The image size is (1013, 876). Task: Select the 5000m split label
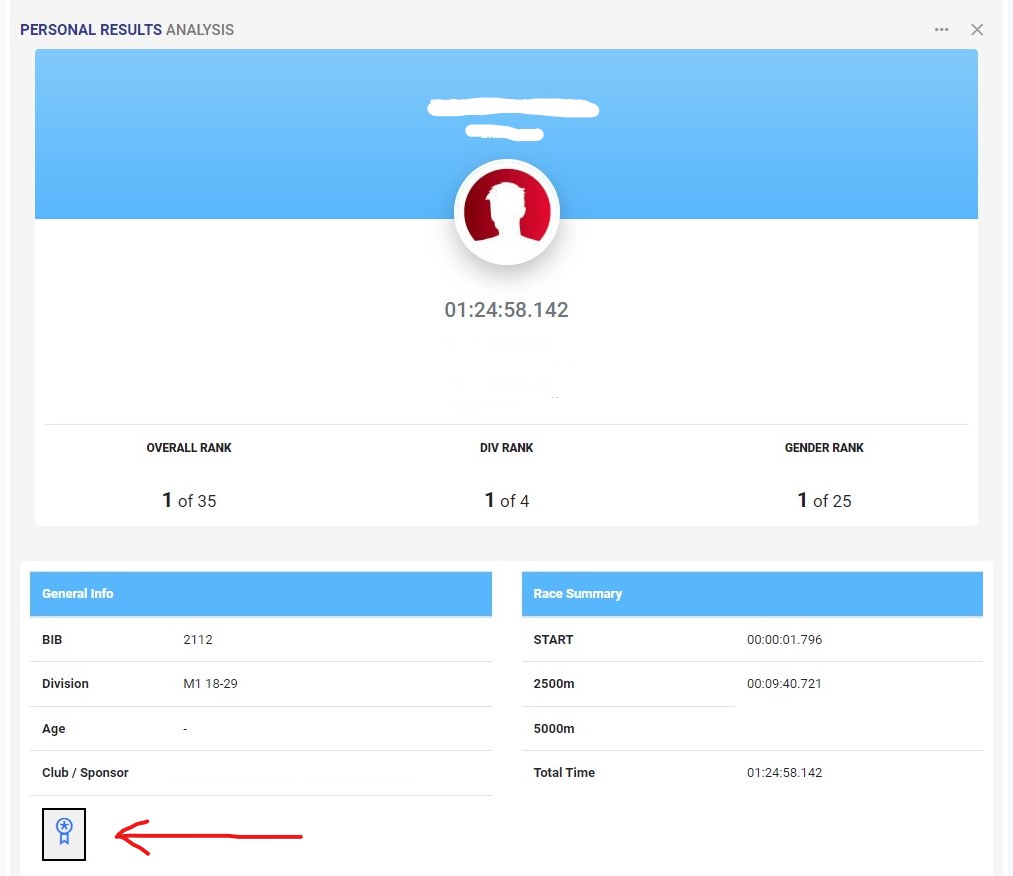554,729
